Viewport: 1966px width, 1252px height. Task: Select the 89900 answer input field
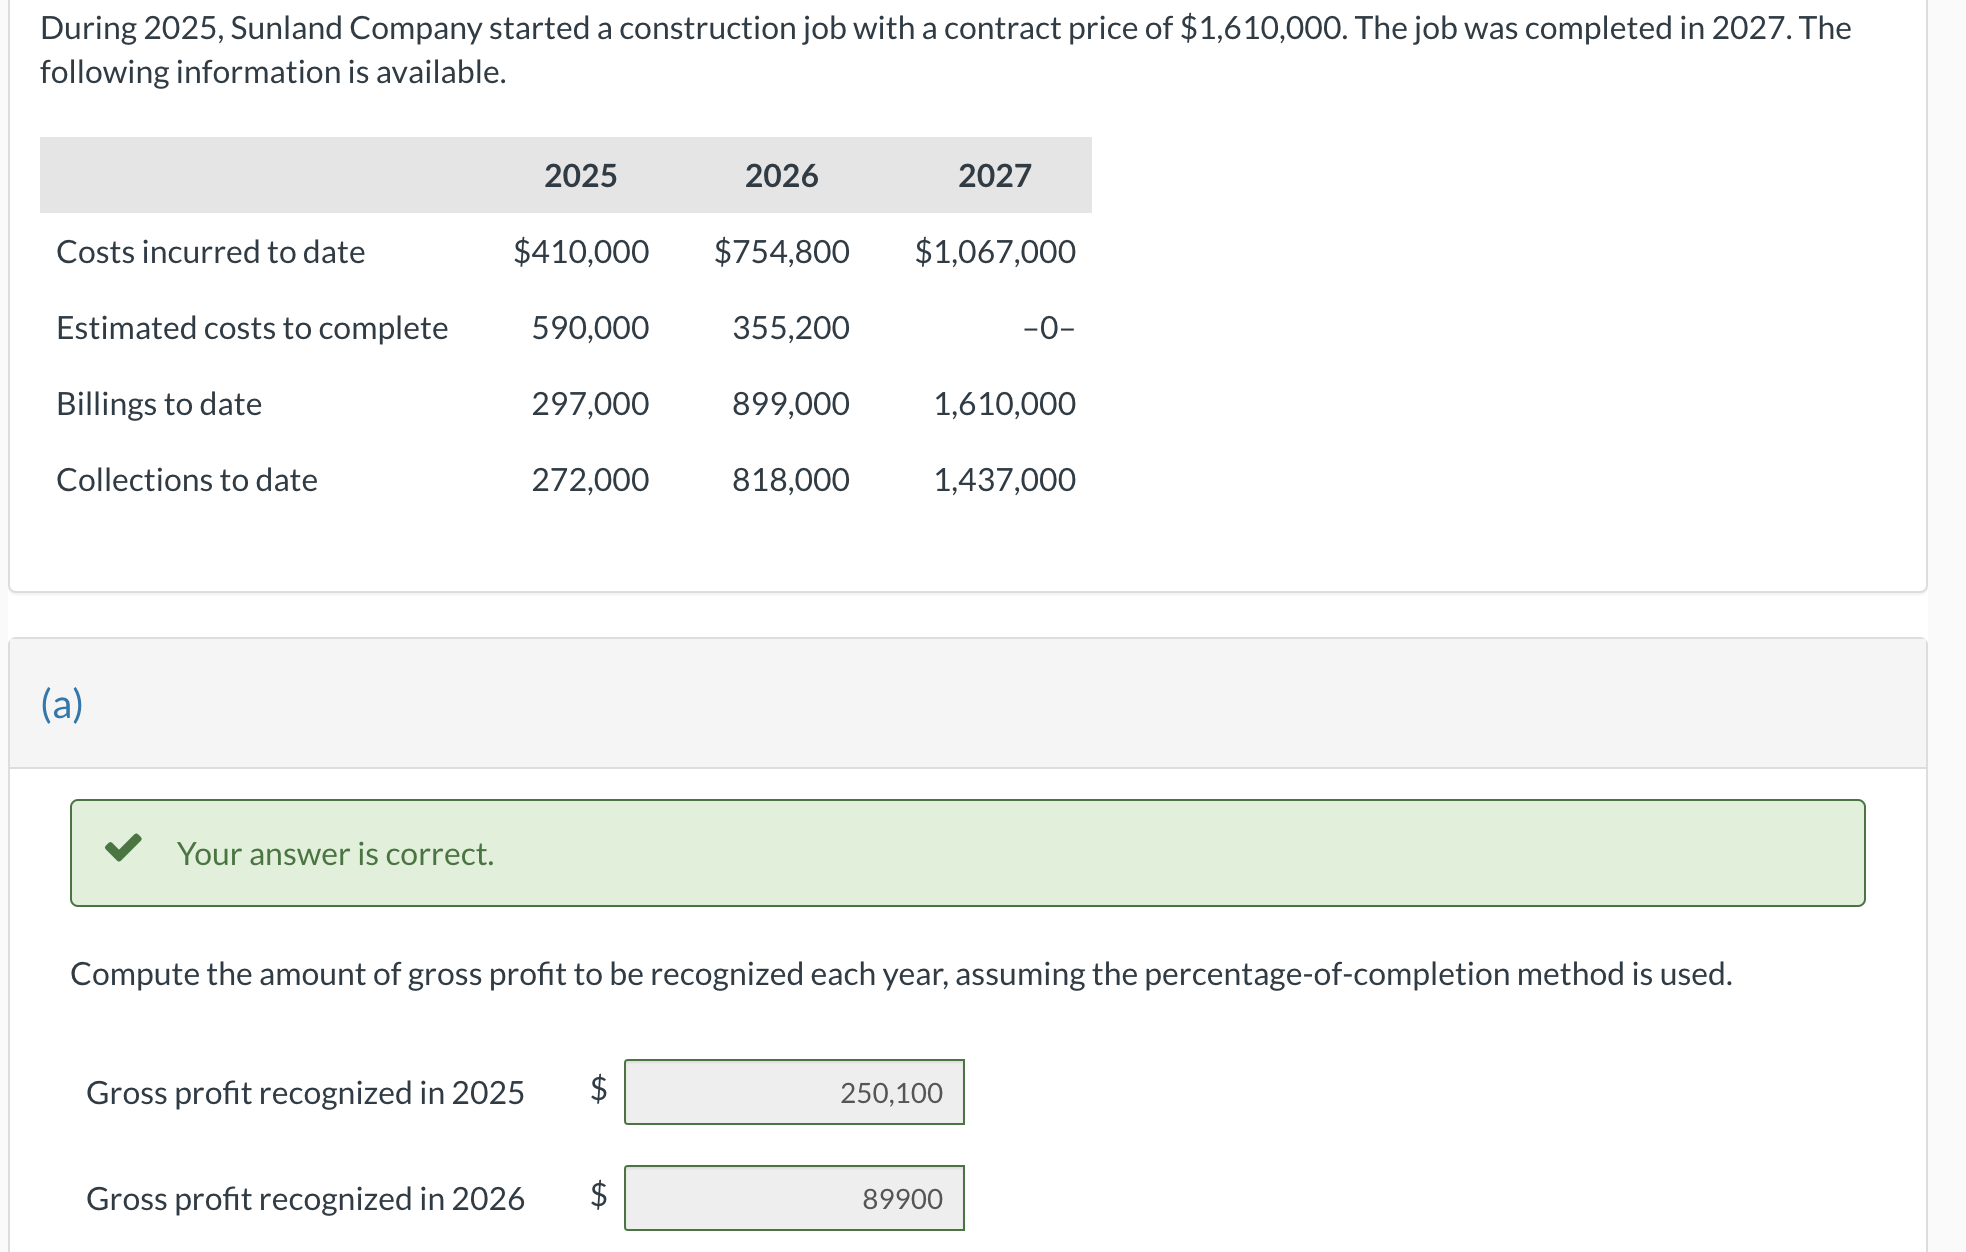[793, 1197]
